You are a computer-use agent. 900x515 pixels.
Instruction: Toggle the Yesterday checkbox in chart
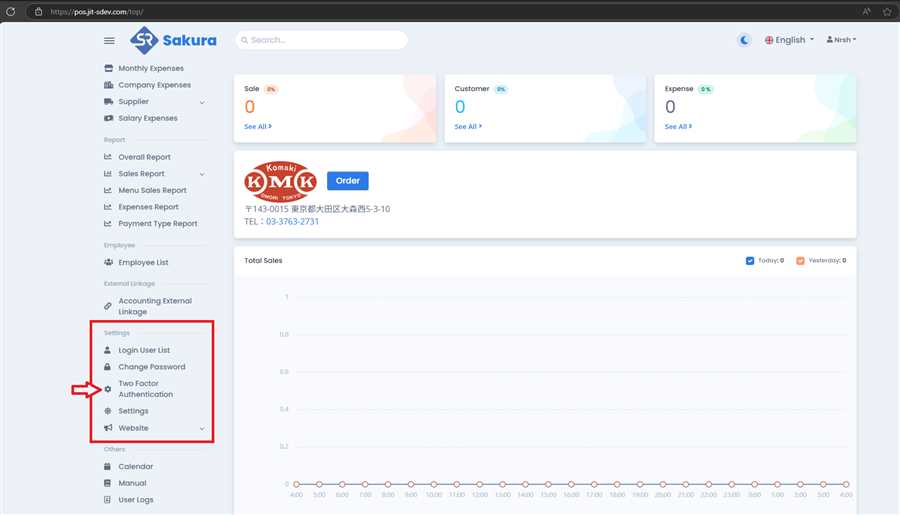point(800,261)
